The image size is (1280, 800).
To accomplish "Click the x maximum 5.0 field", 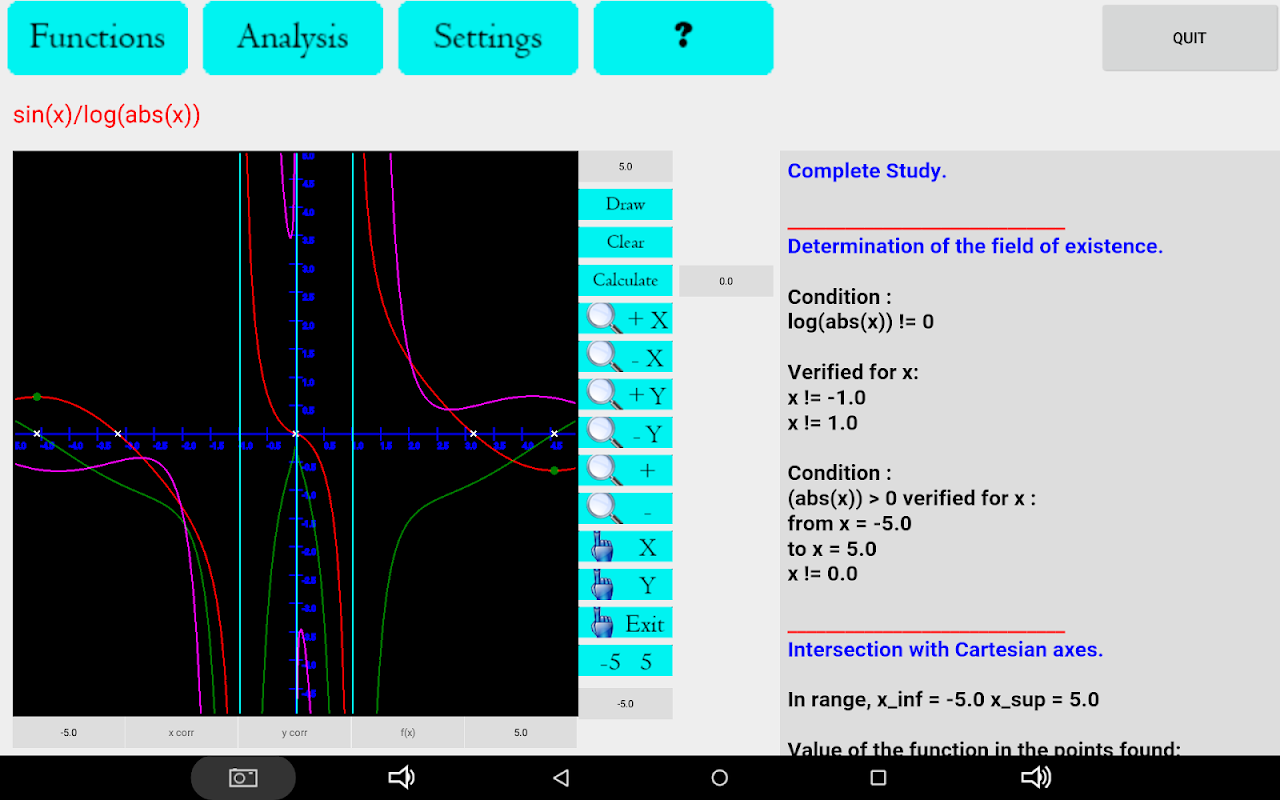I will point(520,732).
